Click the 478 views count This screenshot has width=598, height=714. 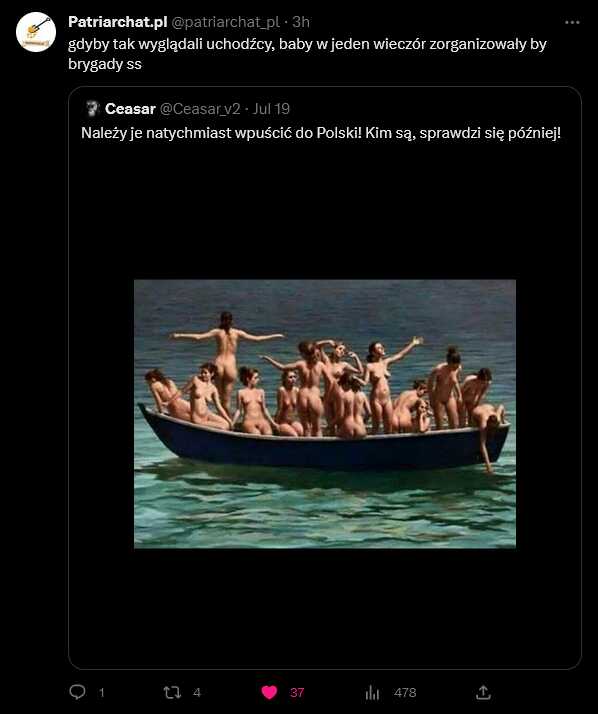[x=405, y=693]
